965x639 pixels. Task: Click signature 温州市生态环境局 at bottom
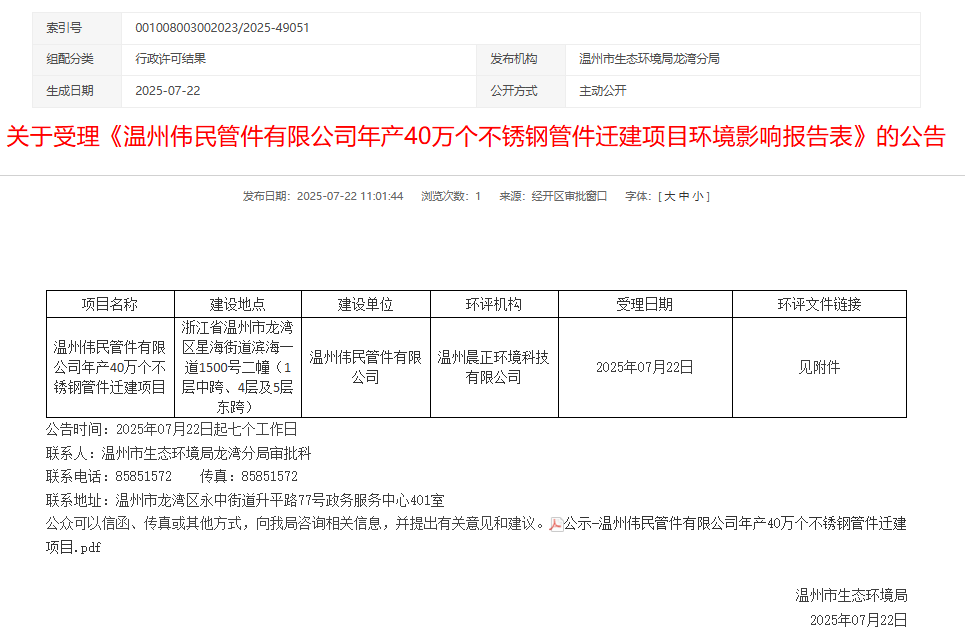point(851,596)
